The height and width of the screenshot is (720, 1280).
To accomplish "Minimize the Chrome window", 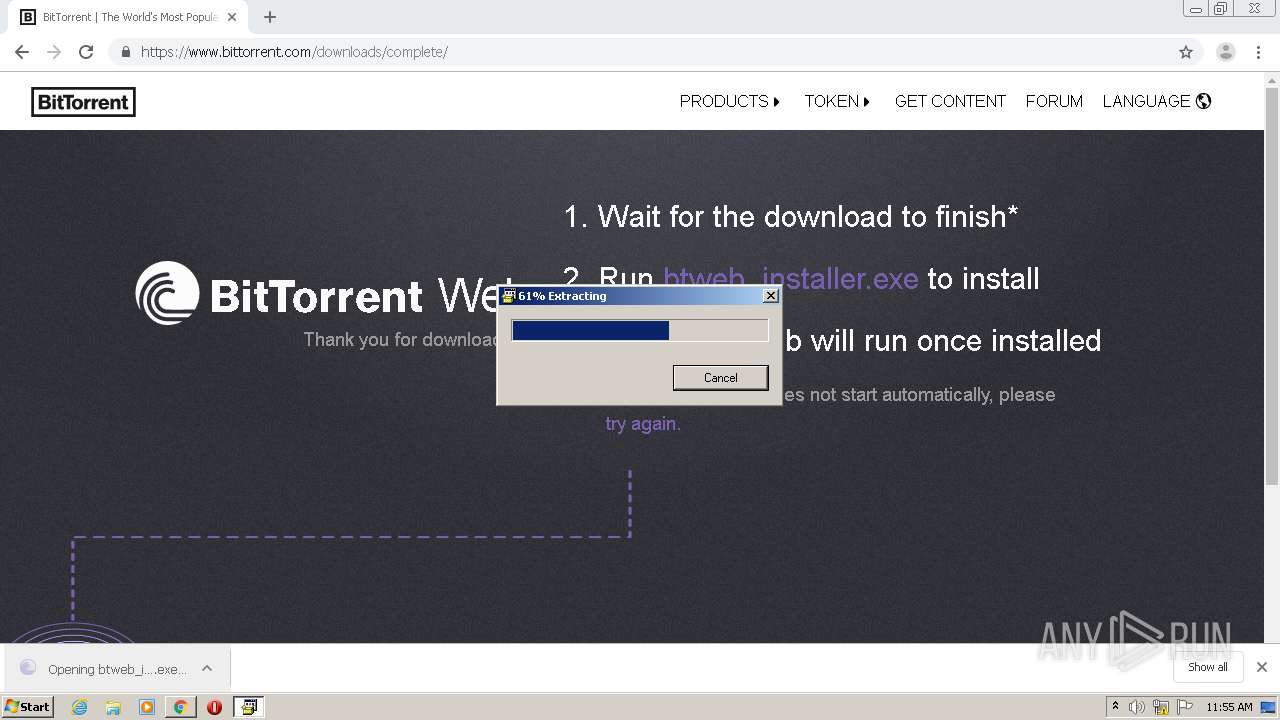I will point(1196,9).
